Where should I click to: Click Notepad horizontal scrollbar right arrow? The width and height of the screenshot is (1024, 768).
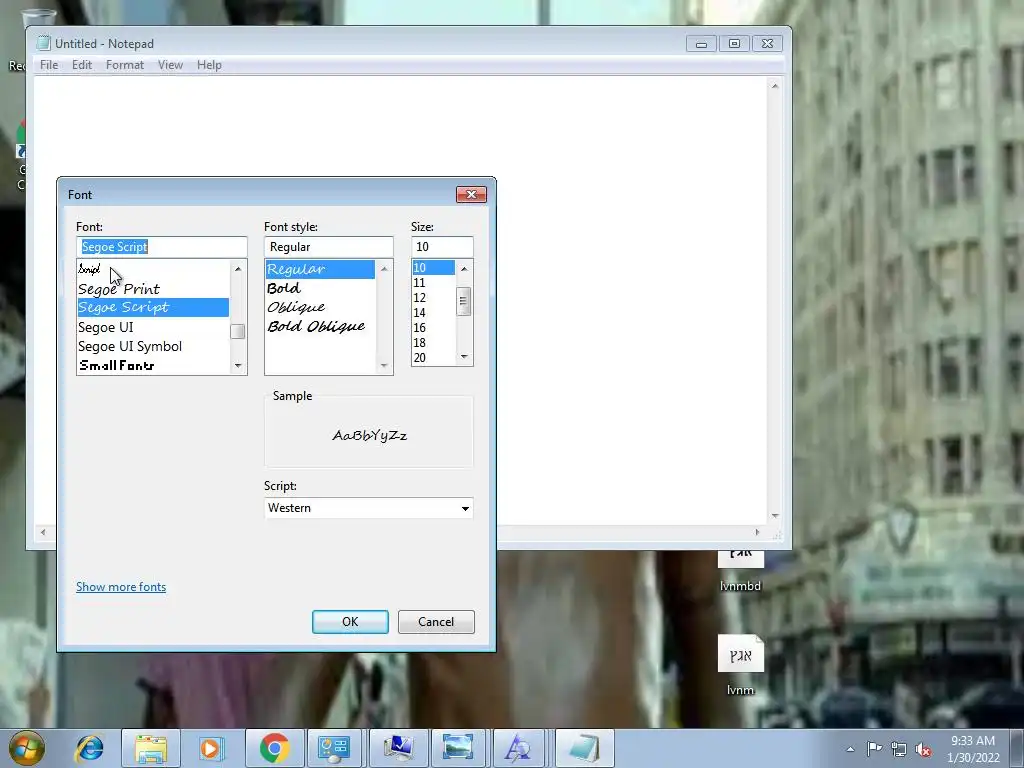[758, 532]
